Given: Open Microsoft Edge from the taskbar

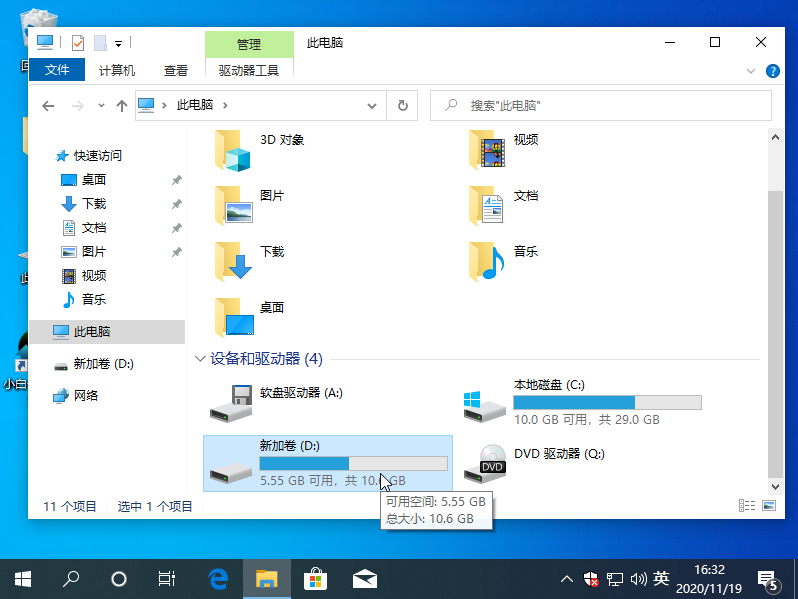Looking at the screenshot, I should coord(218,578).
